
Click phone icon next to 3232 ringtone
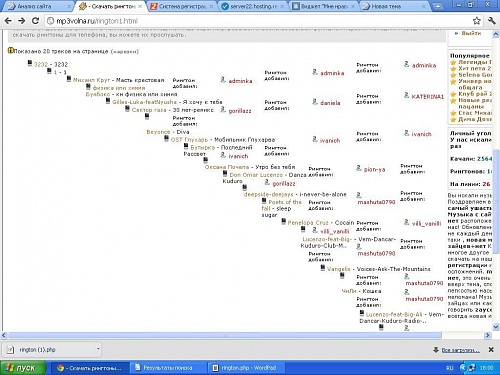tap(30, 63)
